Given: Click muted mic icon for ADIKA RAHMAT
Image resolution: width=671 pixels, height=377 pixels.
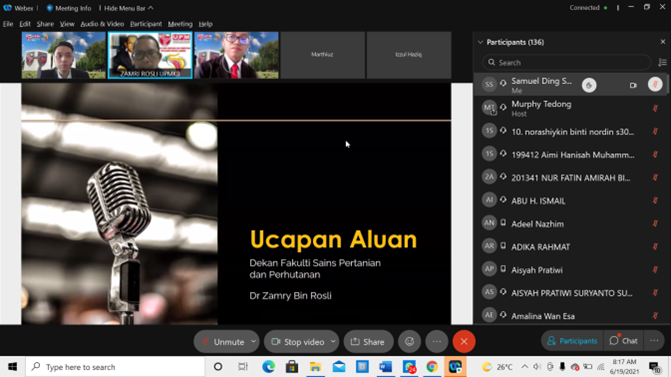Looking at the screenshot, I should coord(655,247).
